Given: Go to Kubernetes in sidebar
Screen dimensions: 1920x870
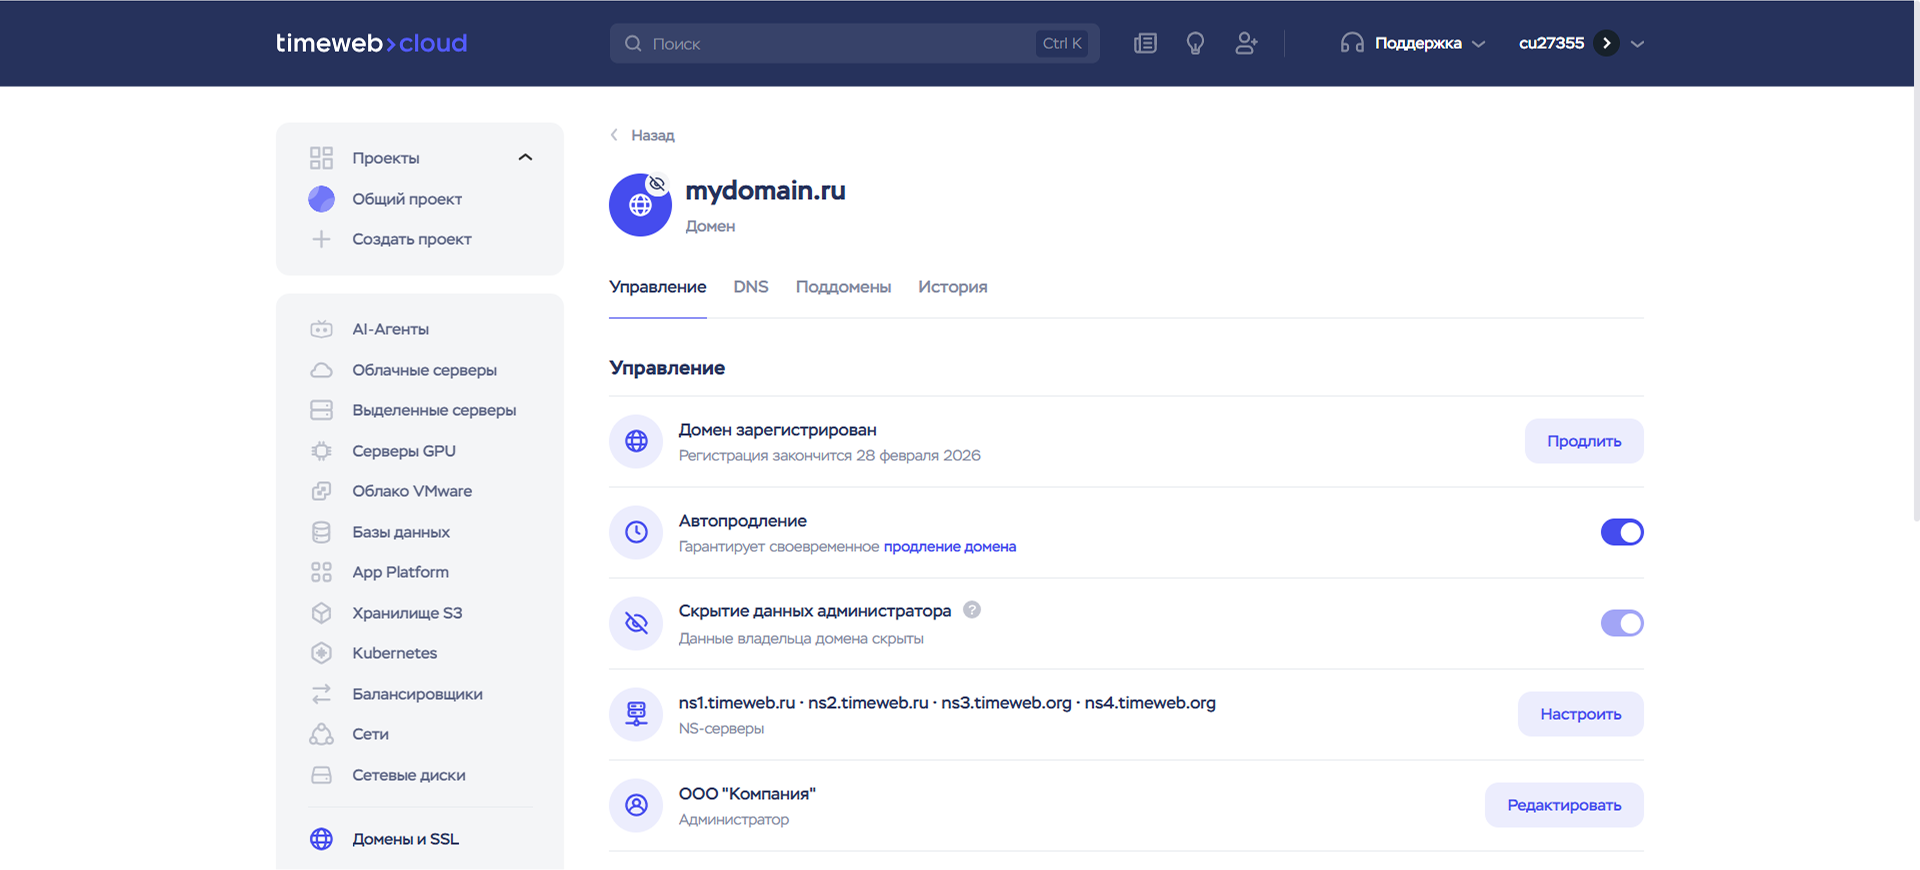Looking at the screenshot, I should [394, 653].
